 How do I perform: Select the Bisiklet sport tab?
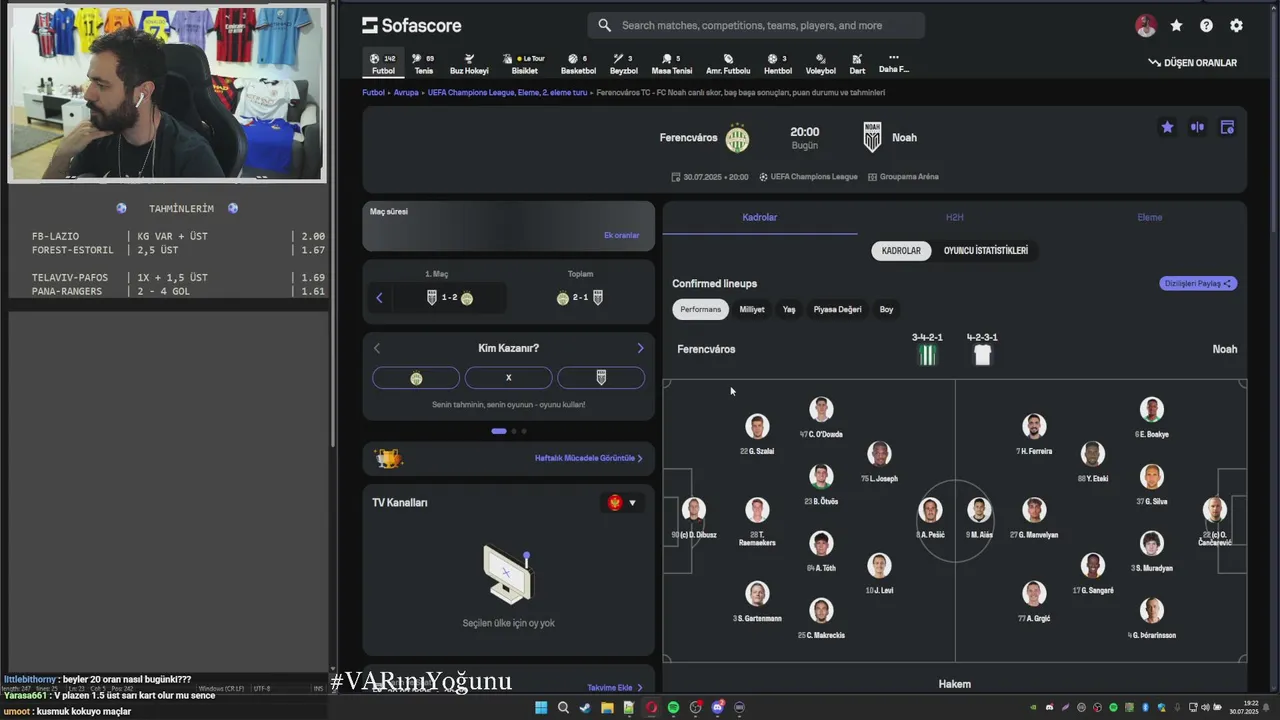(525, 64)
